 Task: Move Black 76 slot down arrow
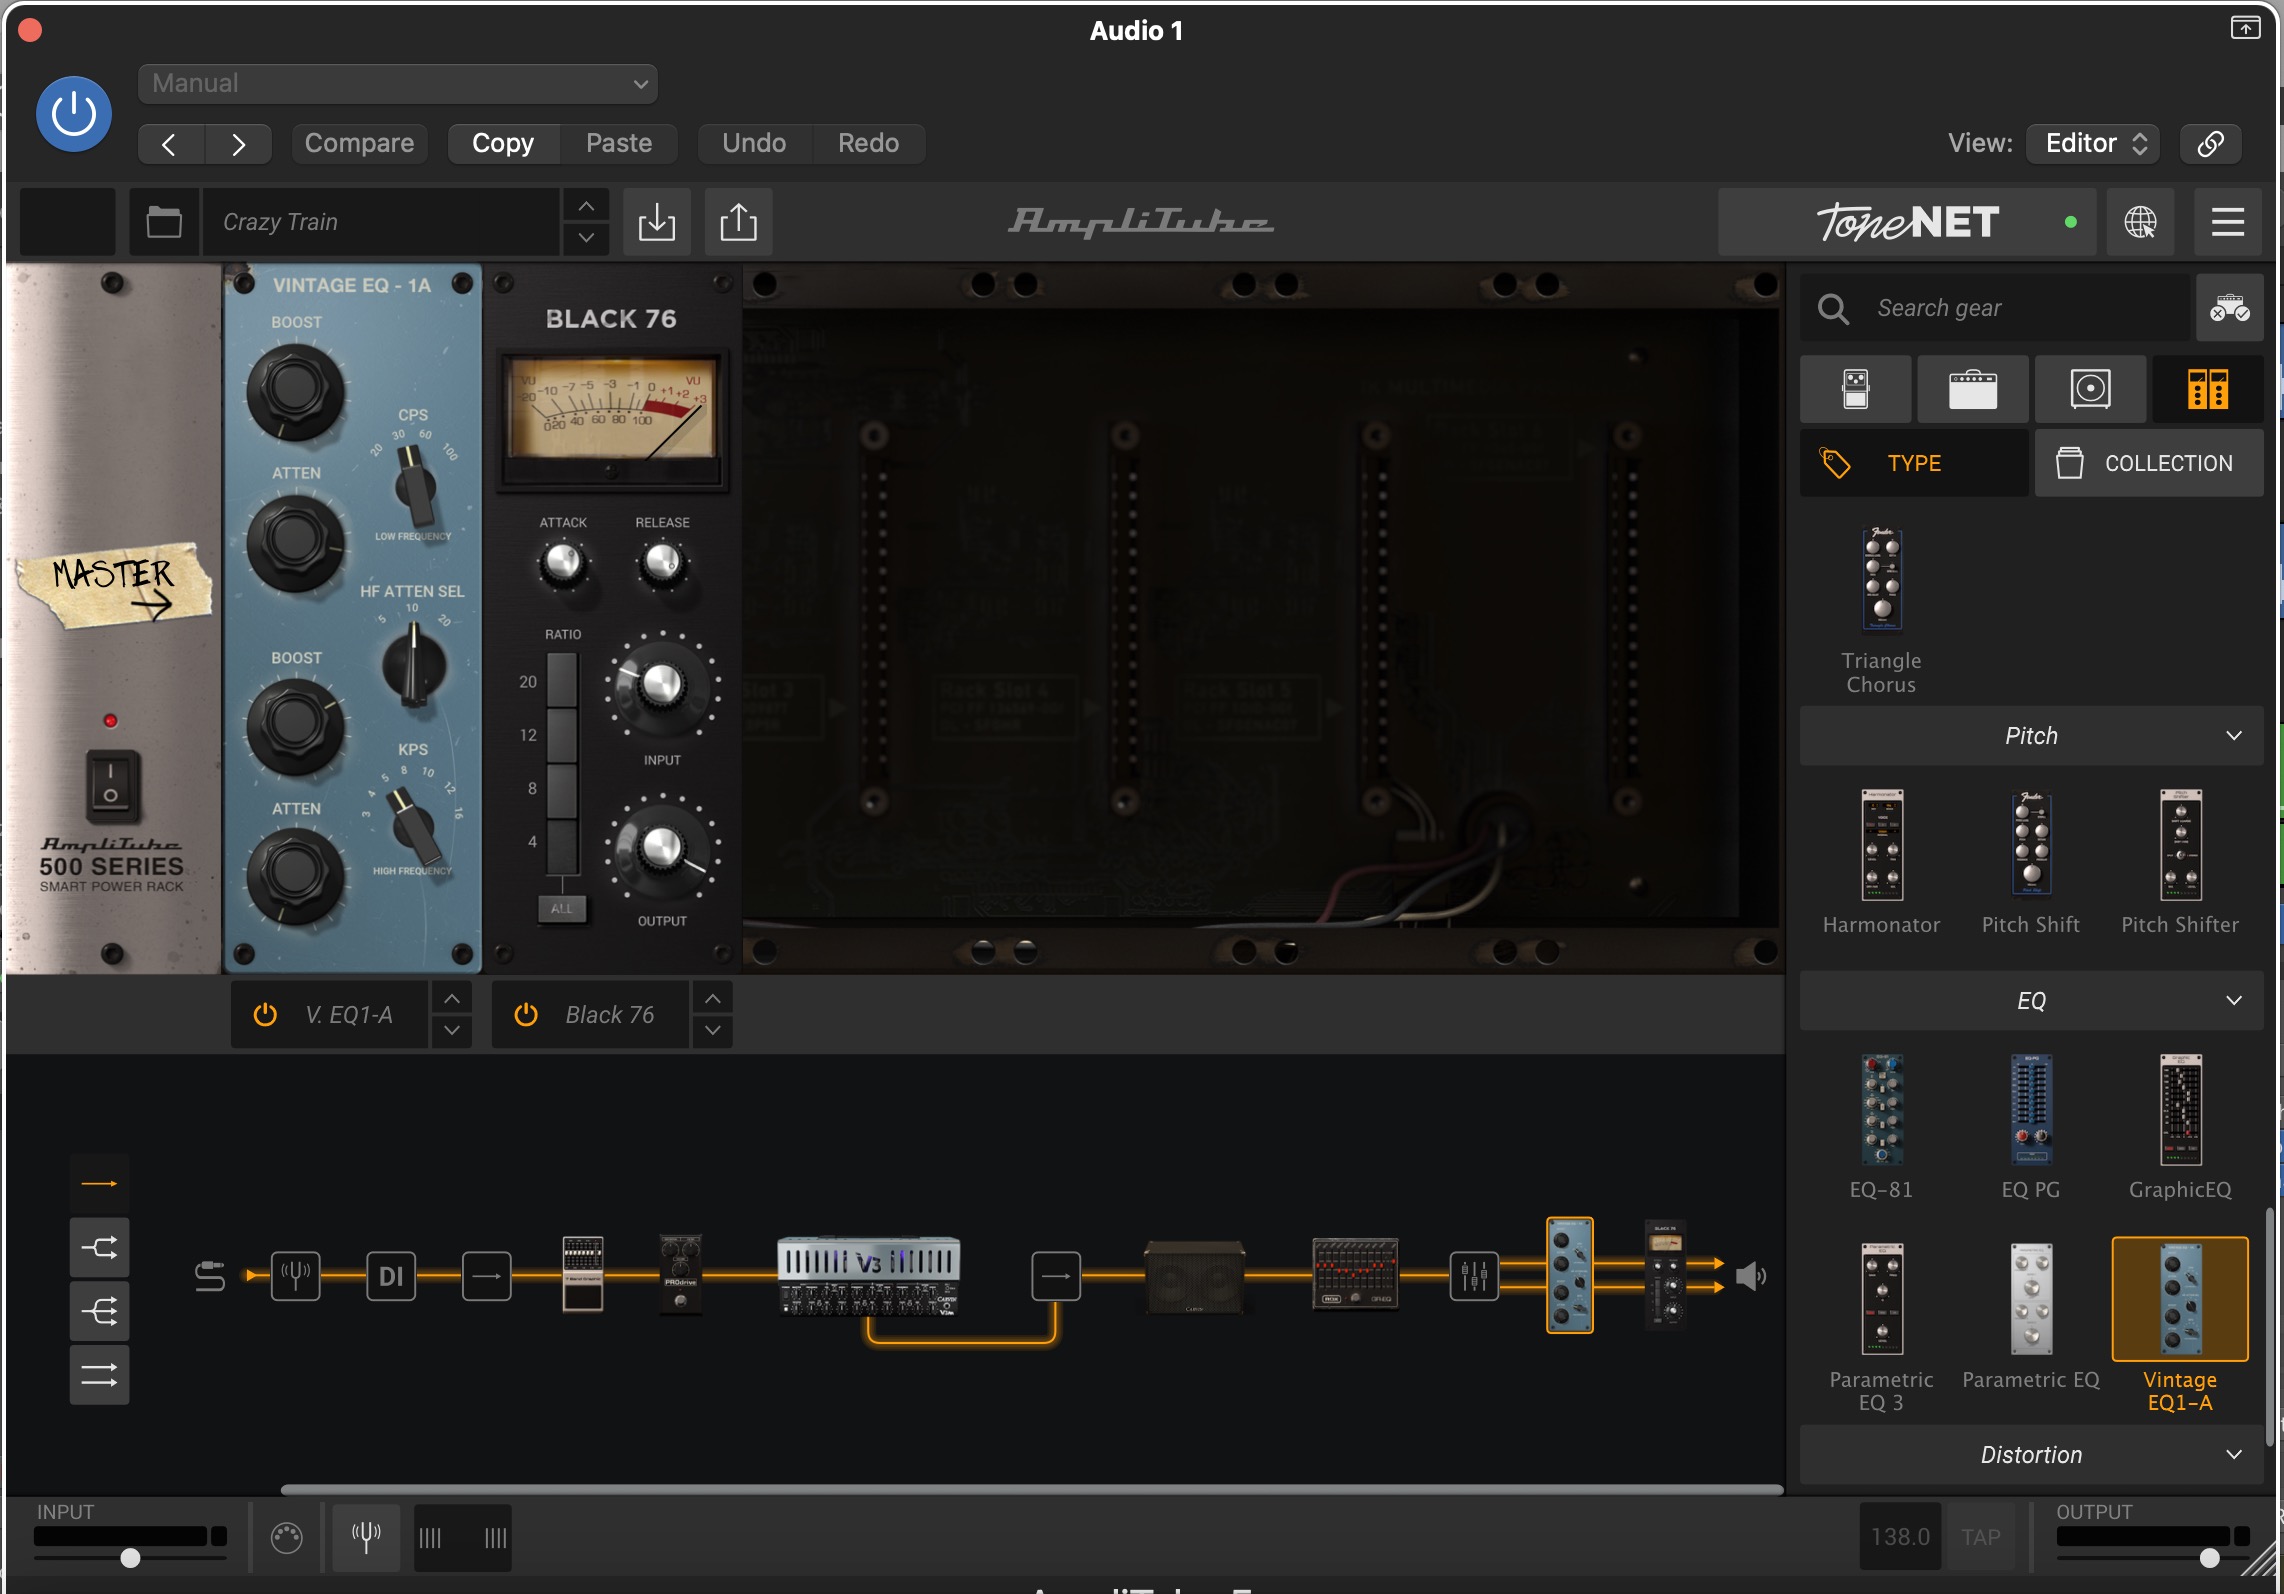[x=713, y=1030]
